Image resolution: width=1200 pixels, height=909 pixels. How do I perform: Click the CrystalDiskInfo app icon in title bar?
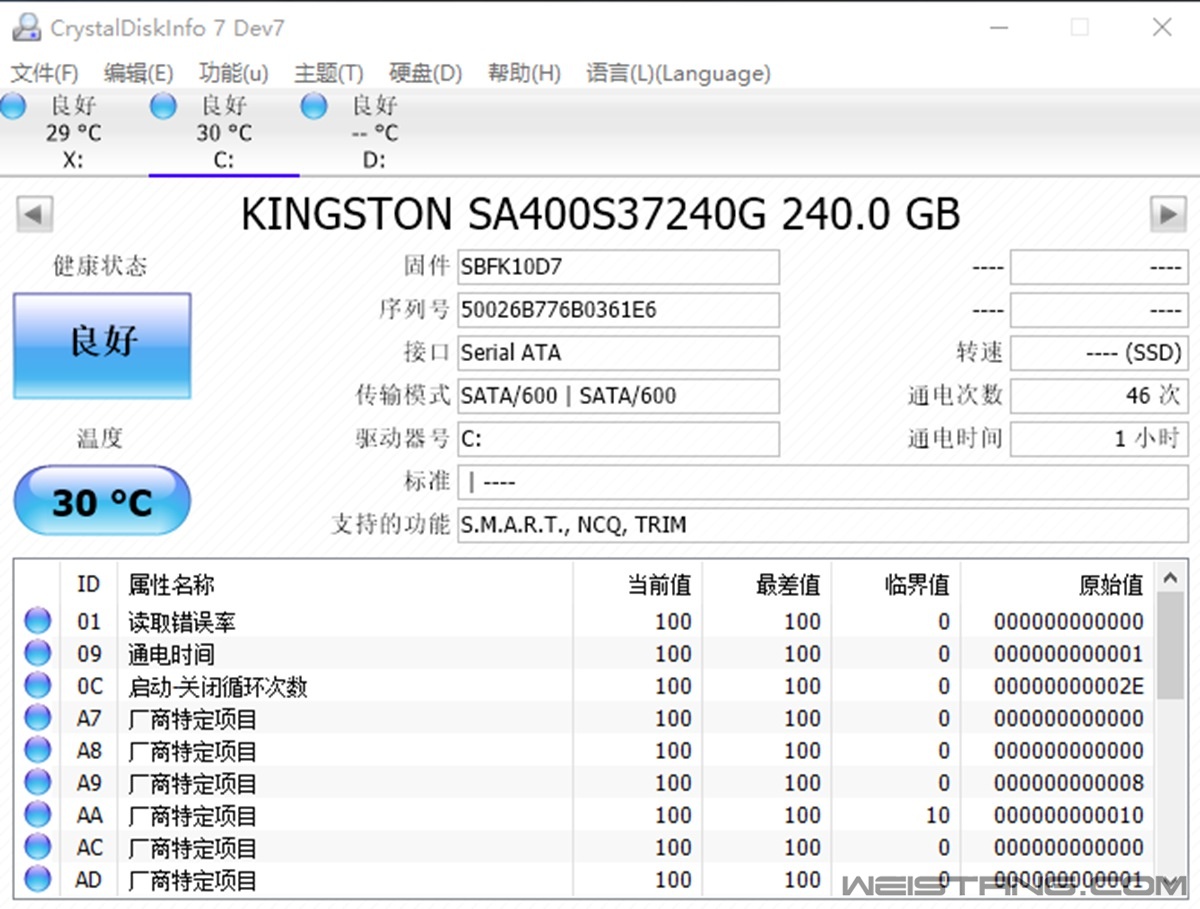(x=27, y=28)
